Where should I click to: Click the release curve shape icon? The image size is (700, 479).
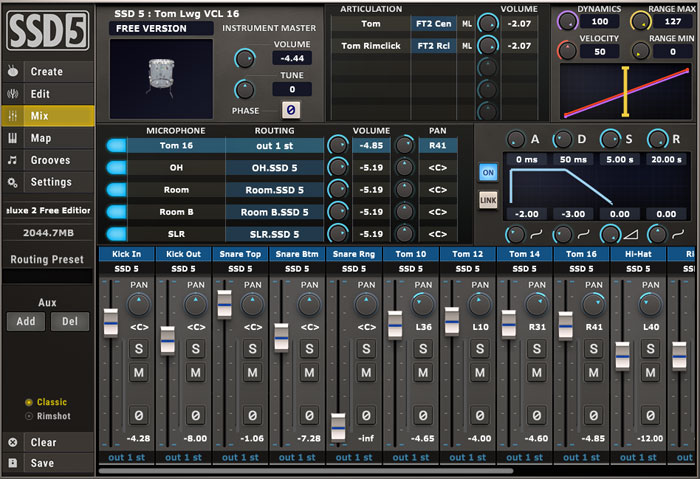pos(678,234)
